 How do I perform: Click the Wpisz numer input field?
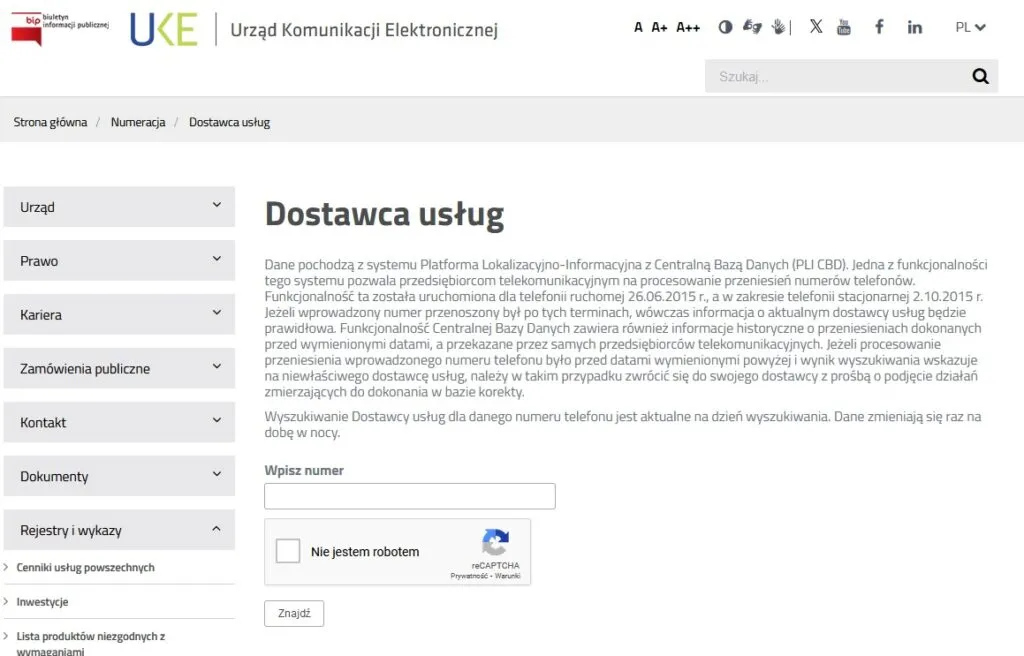click(x=410, y=497)
